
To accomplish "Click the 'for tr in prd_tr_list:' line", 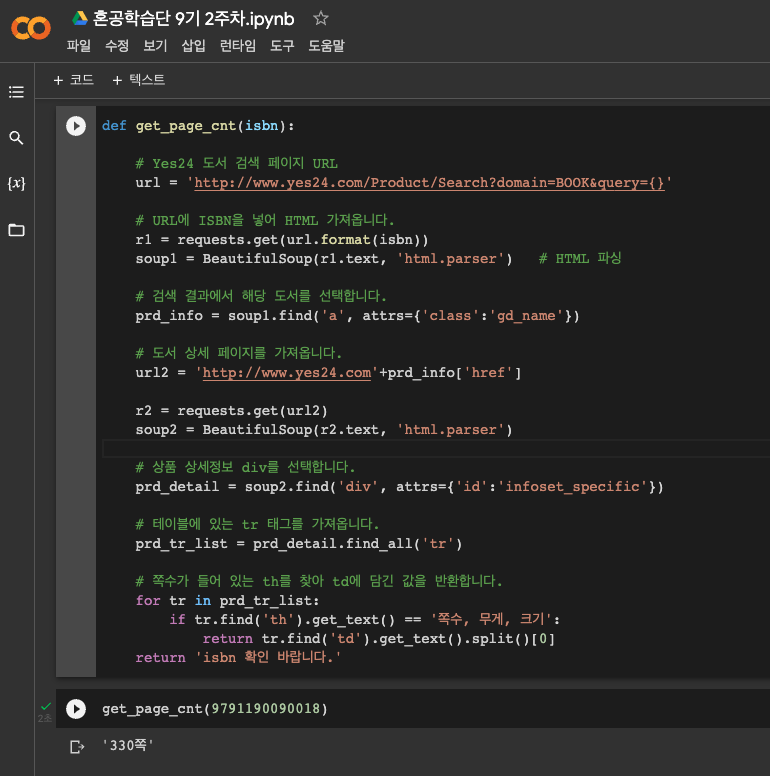I will 227,601.
